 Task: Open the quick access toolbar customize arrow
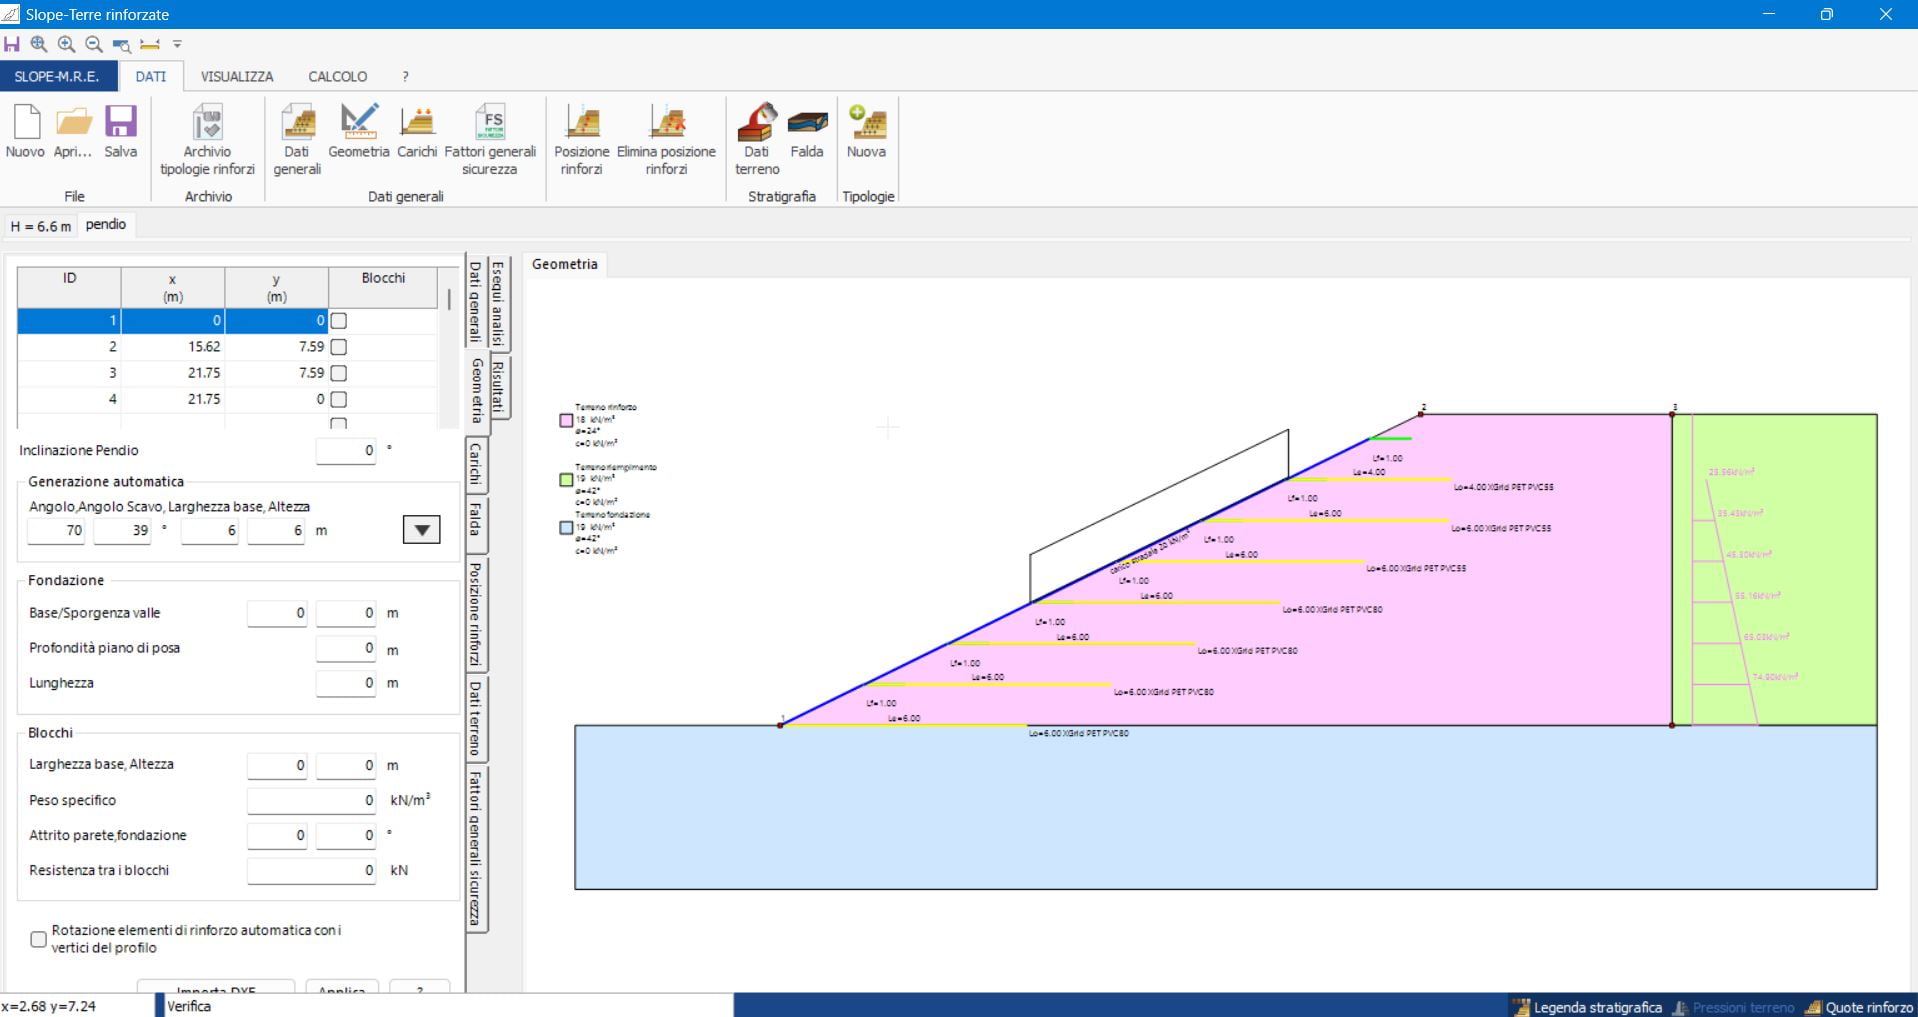pos(177,44)
